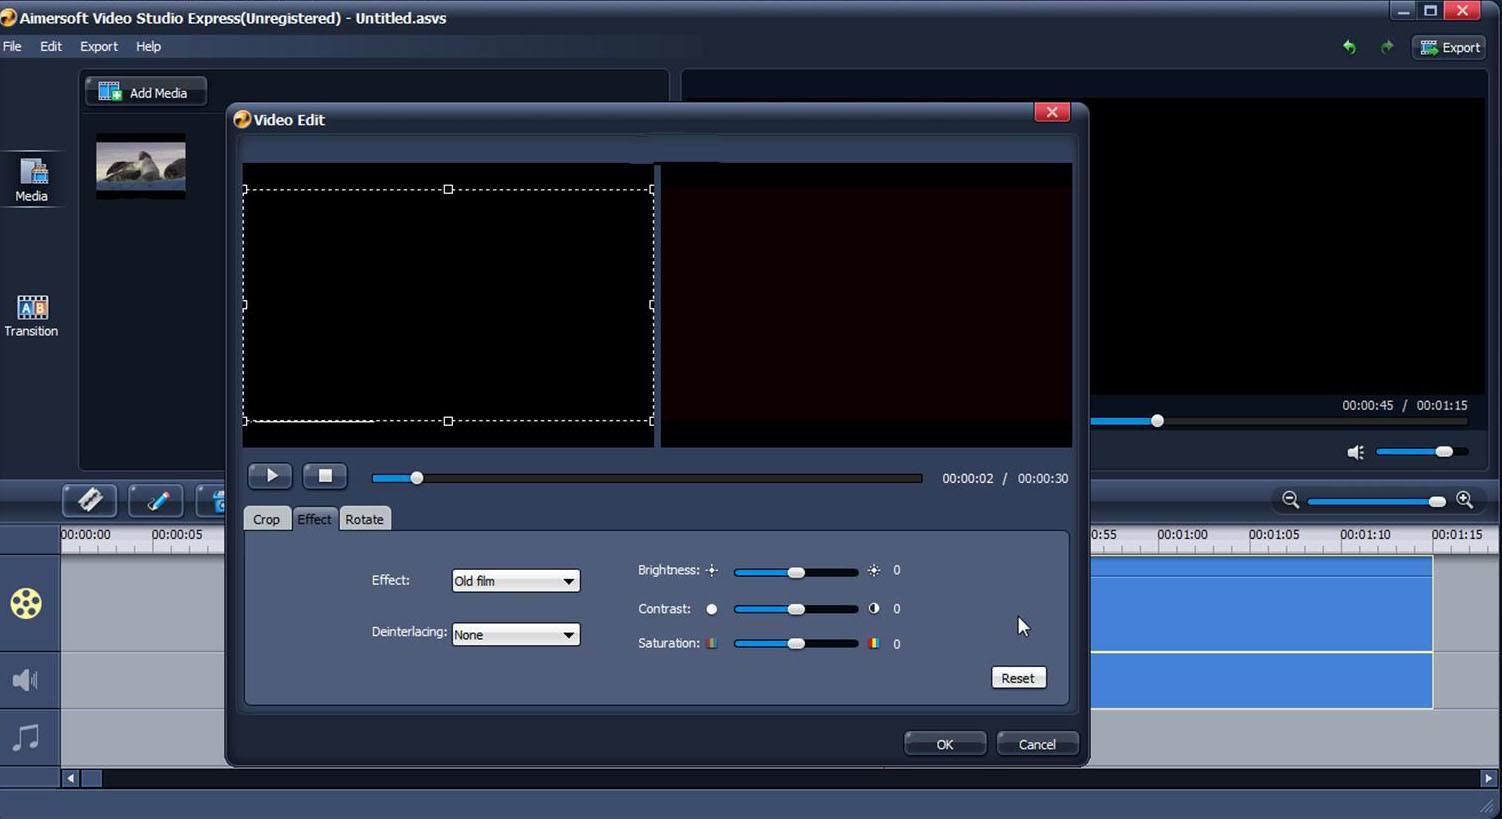Open the Deinterlacing dropdown
1502x819 pixels.
coord(514,634)
